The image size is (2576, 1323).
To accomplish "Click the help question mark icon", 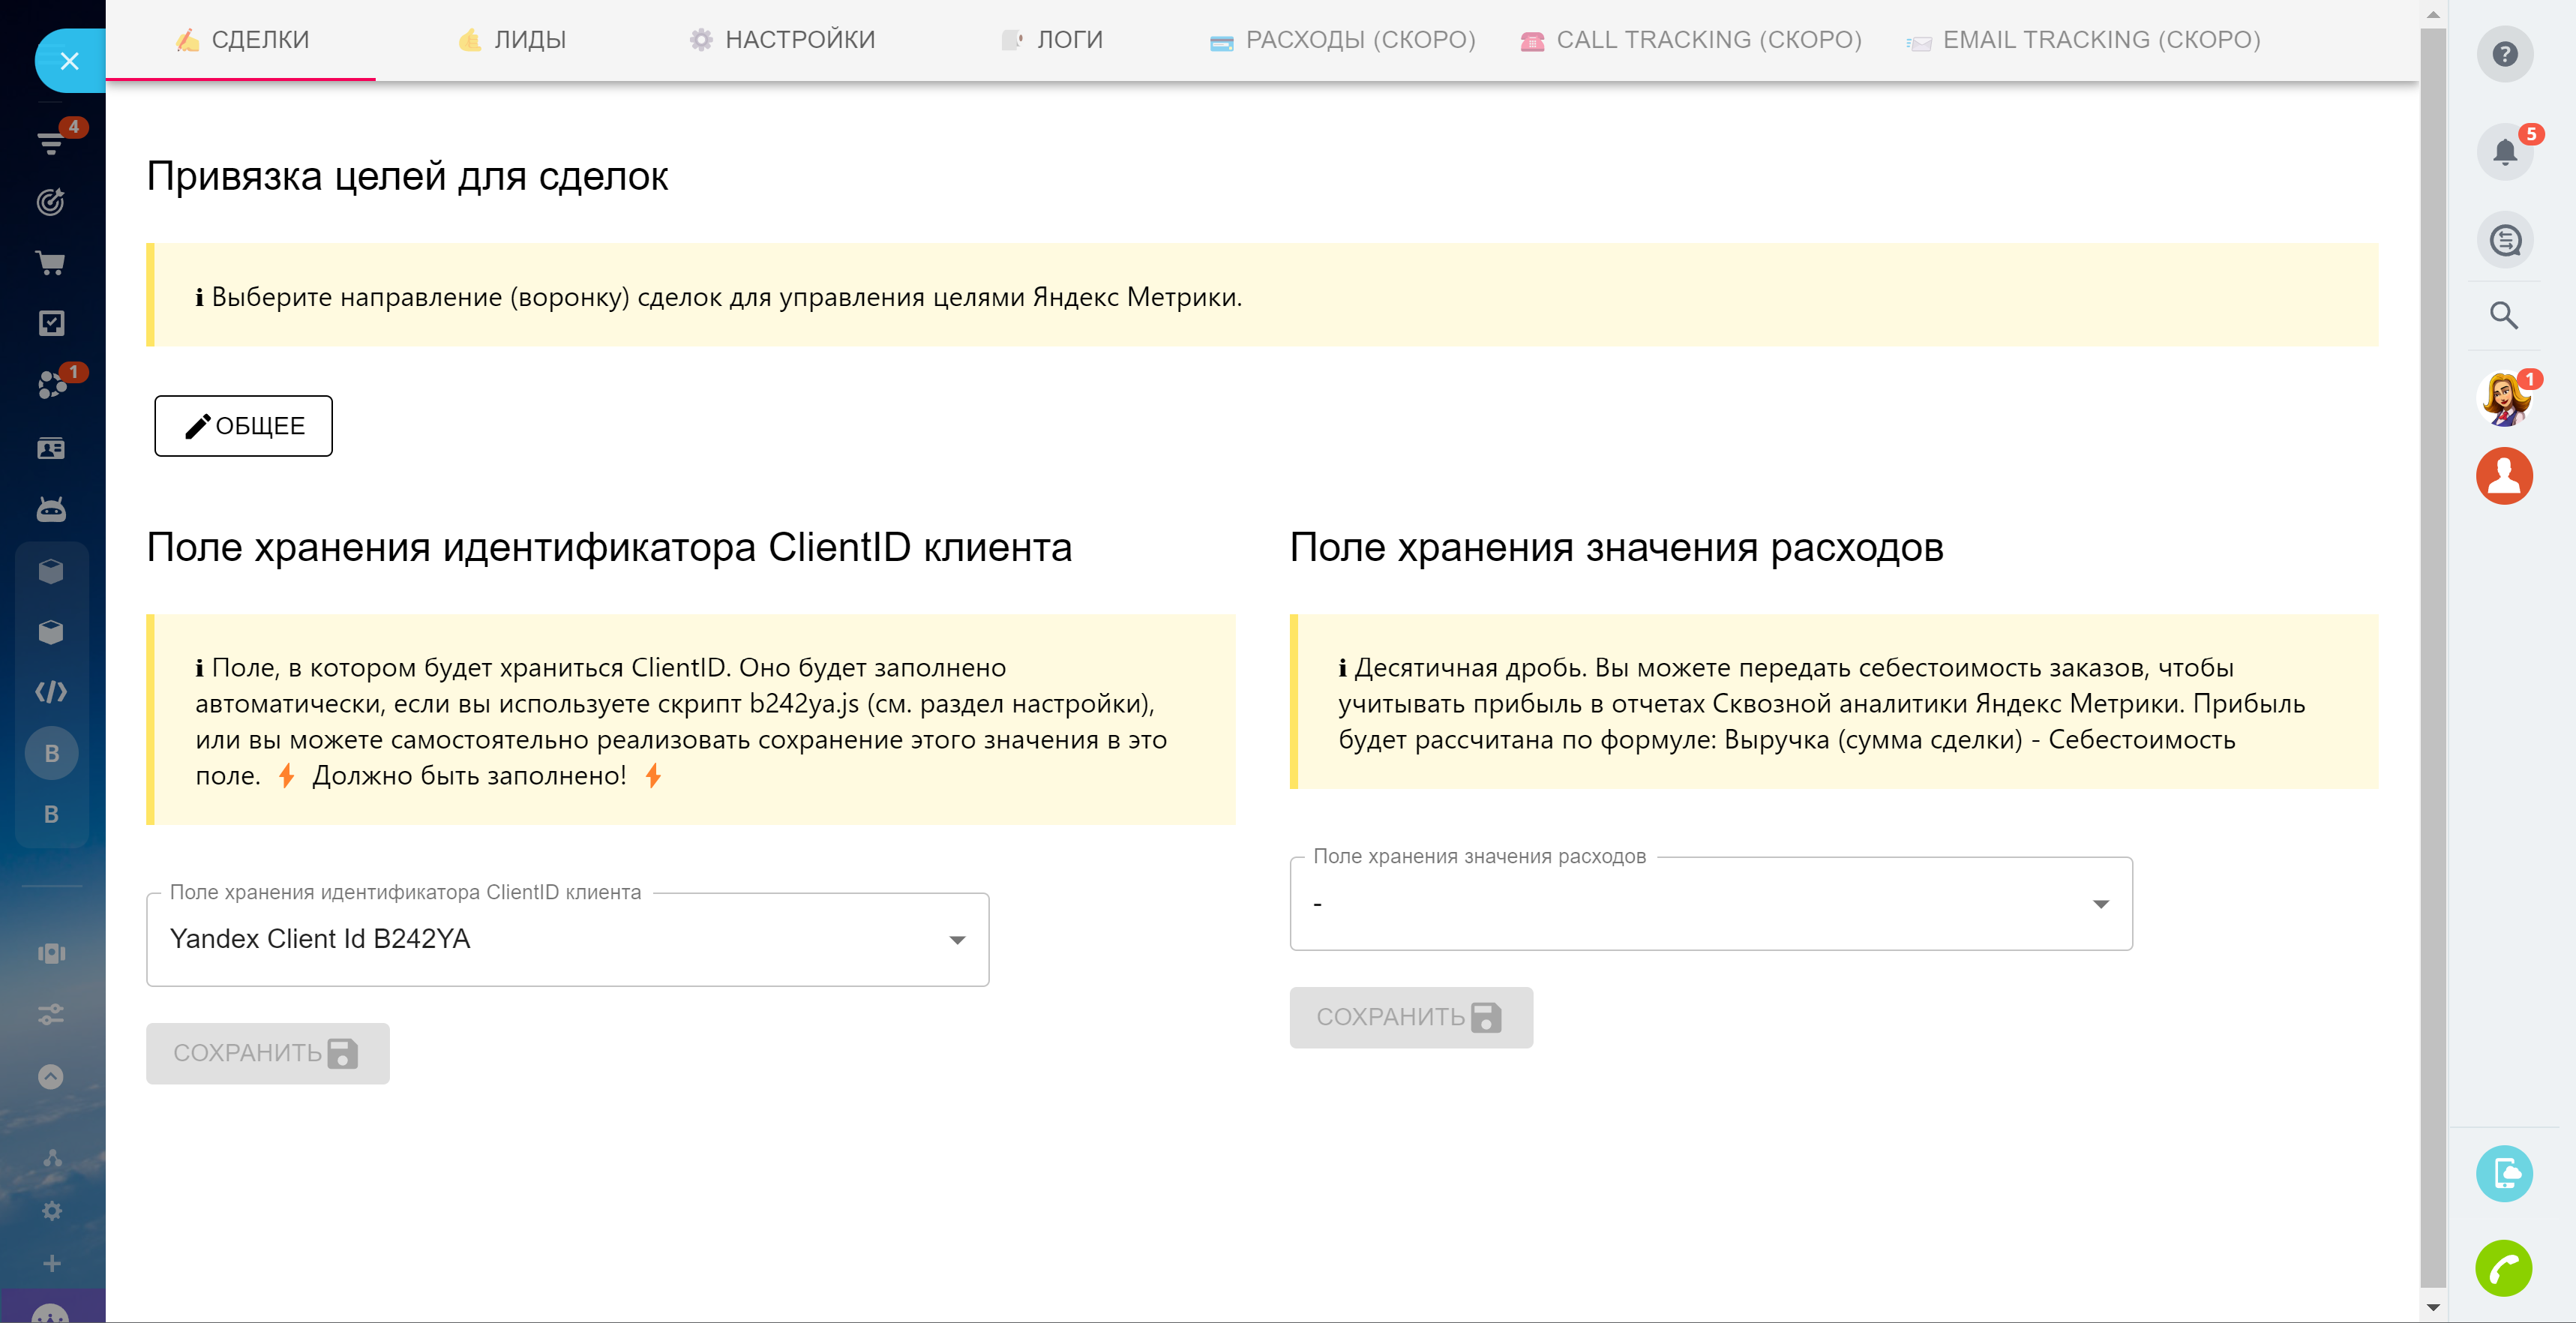I will click(x=2503, y=54).
